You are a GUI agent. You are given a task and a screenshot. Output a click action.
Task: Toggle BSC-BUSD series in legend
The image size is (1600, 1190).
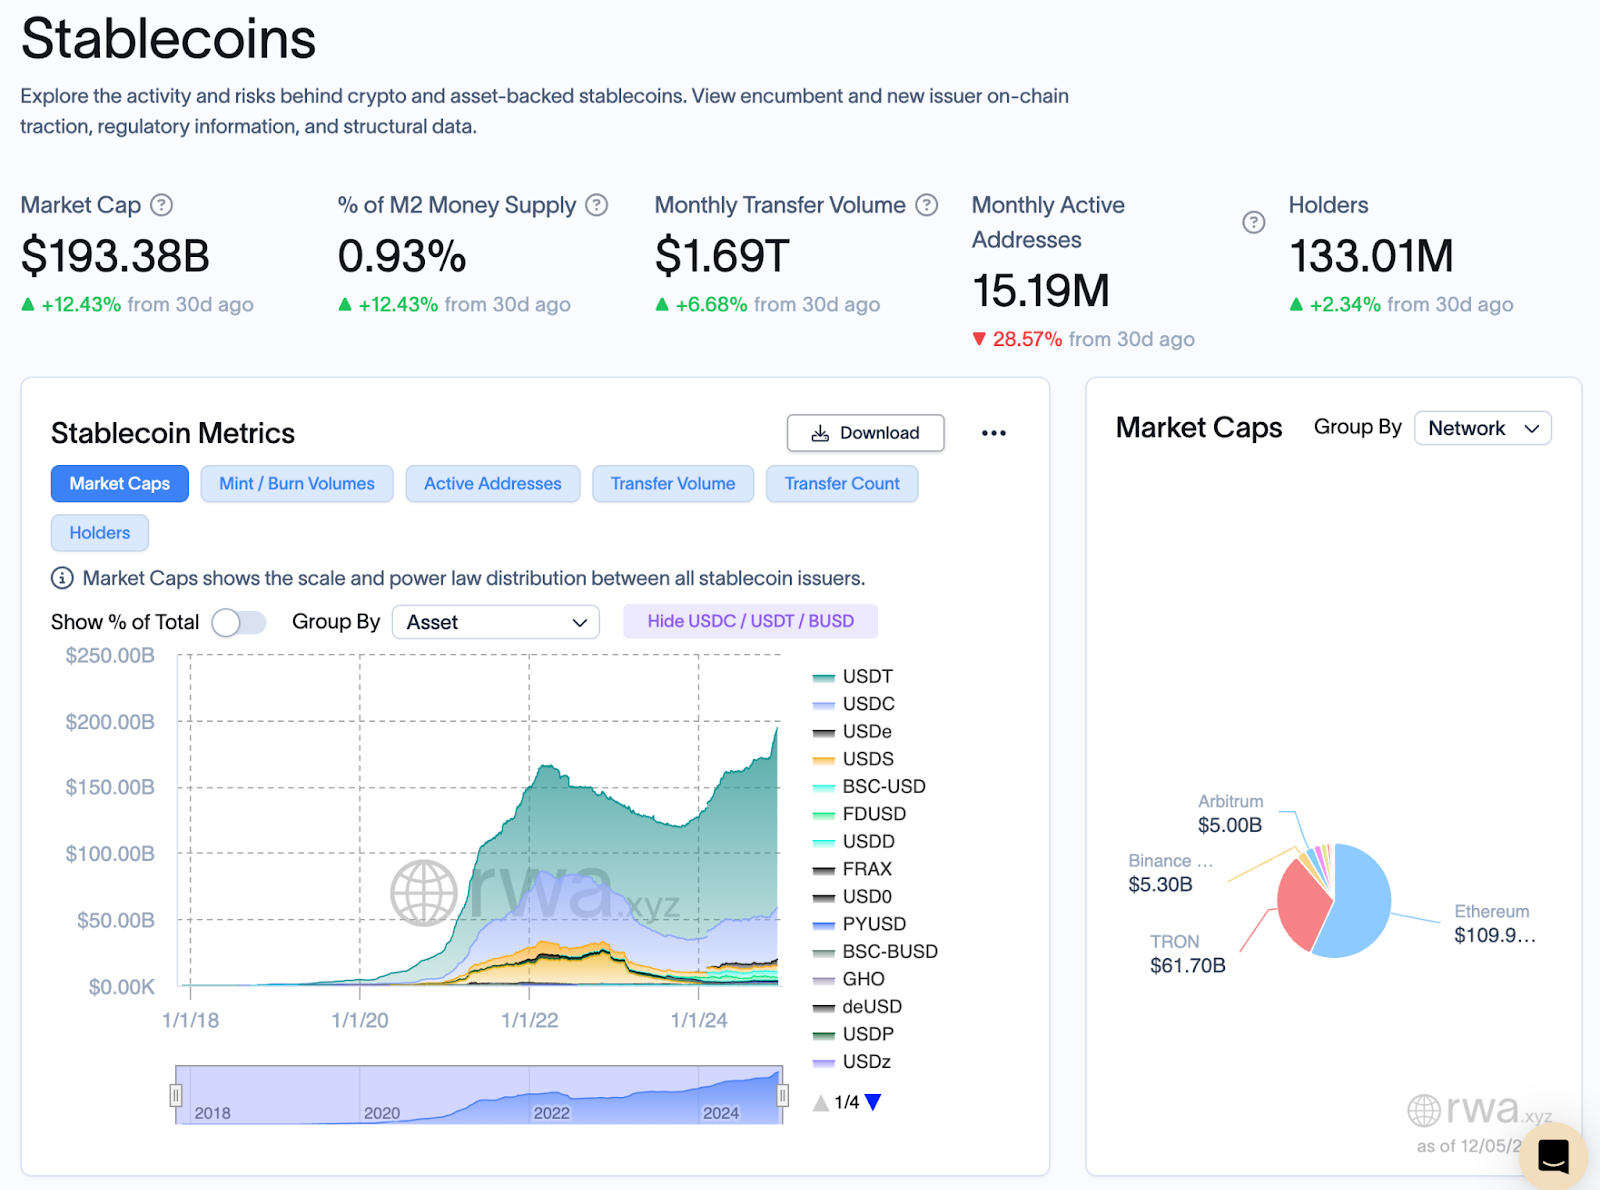pyautogui.click(x=875, y=952)
